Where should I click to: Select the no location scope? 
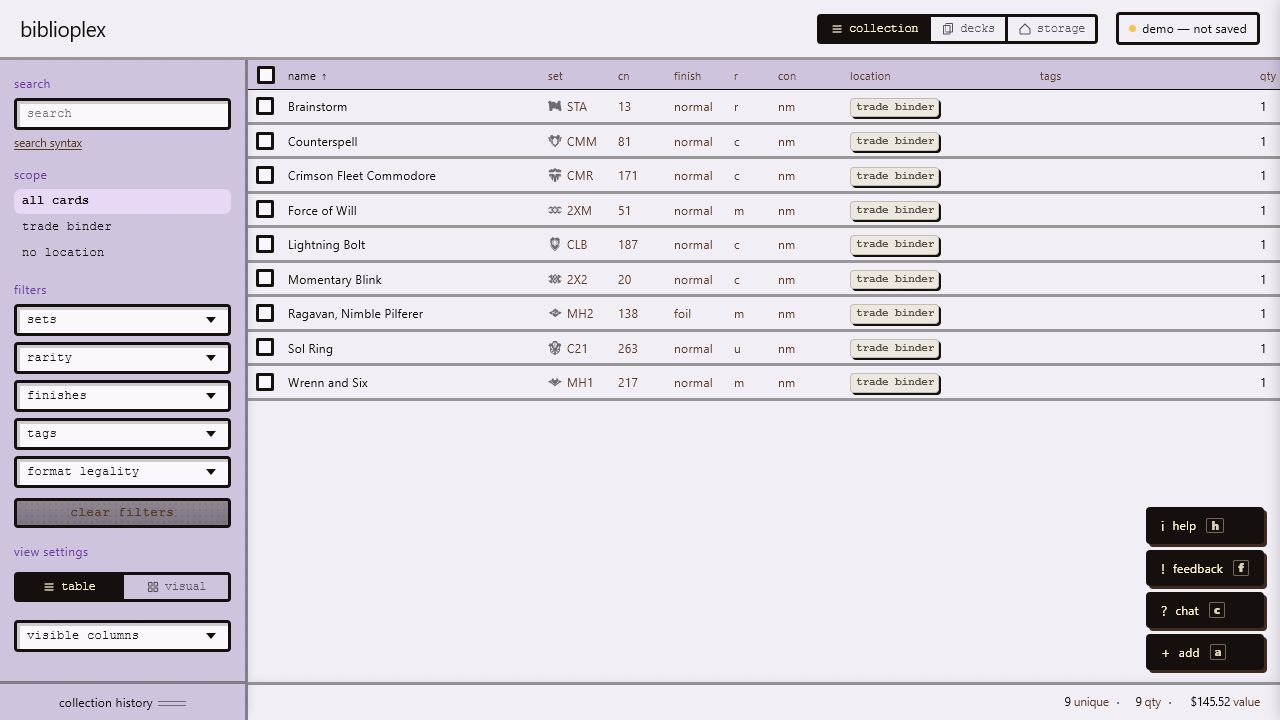122,253
